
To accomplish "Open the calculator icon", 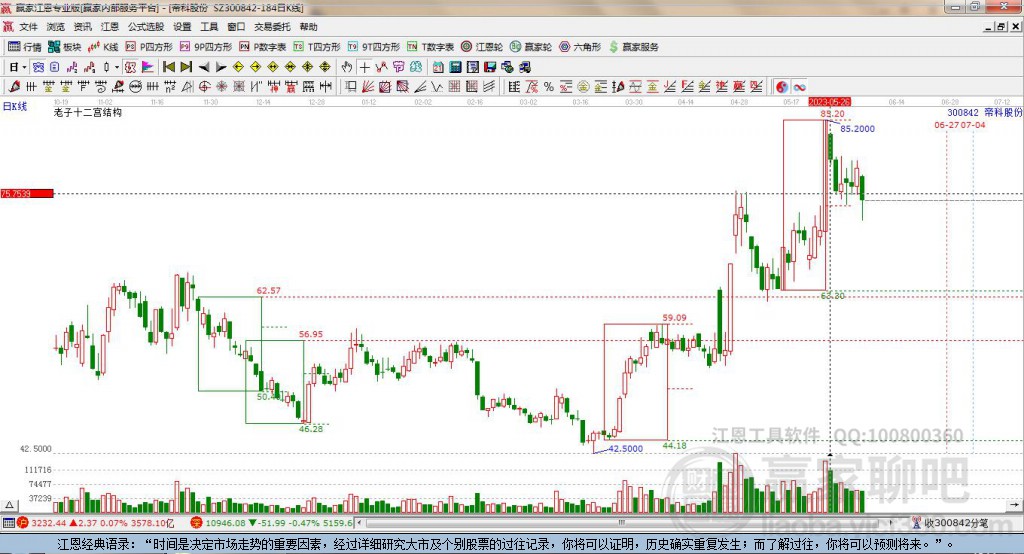I will click(455, 67).
